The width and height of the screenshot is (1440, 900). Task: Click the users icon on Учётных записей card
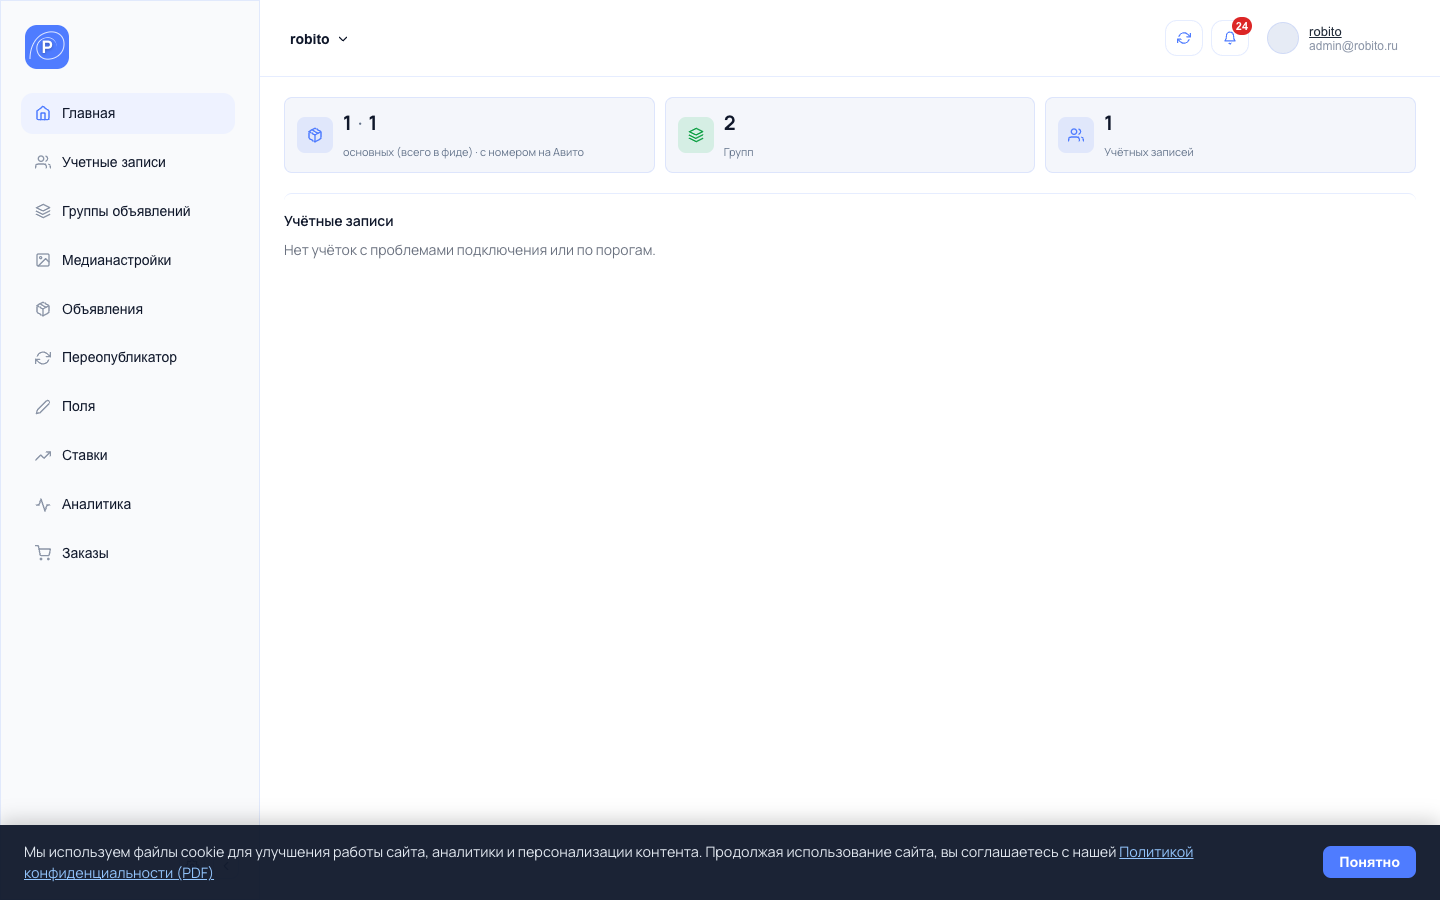(x=1076, y=135)
